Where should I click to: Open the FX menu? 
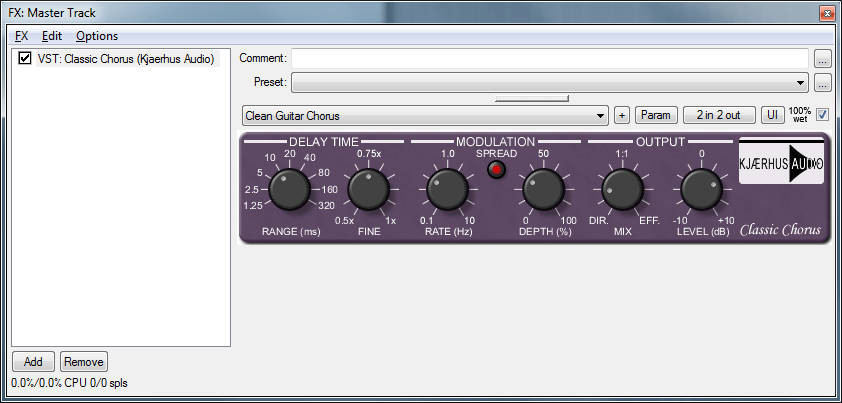(x=21, y=36)
